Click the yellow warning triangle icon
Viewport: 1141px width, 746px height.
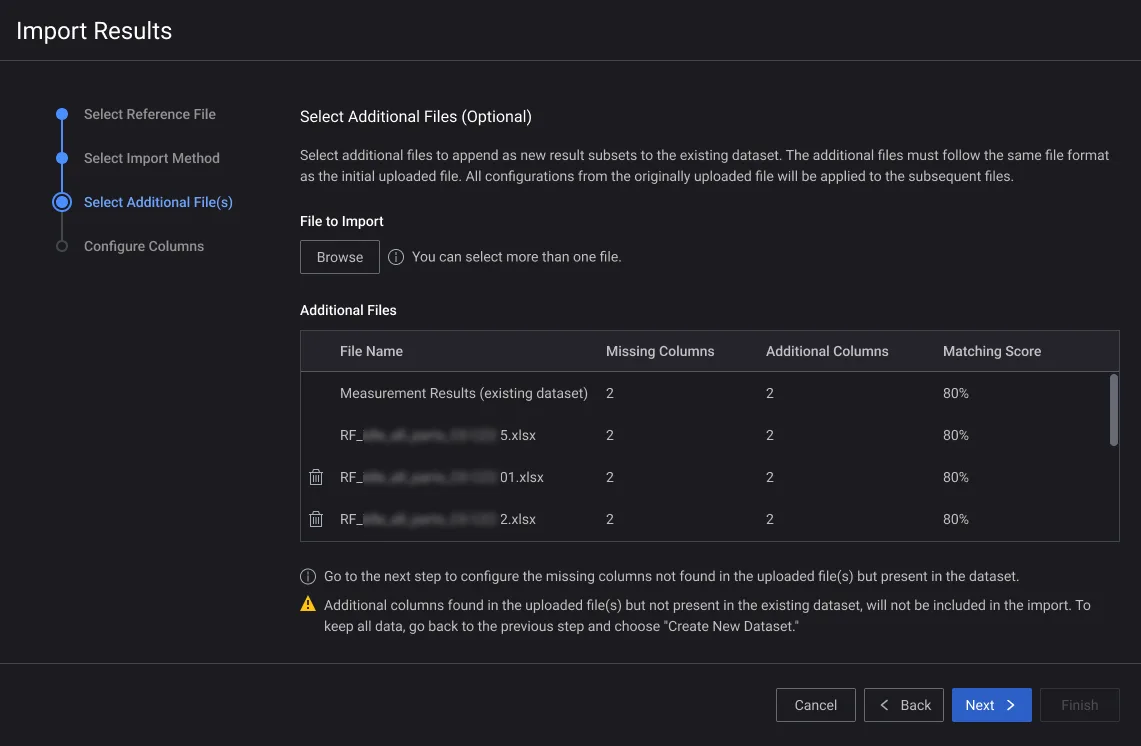tap(308, 604)
